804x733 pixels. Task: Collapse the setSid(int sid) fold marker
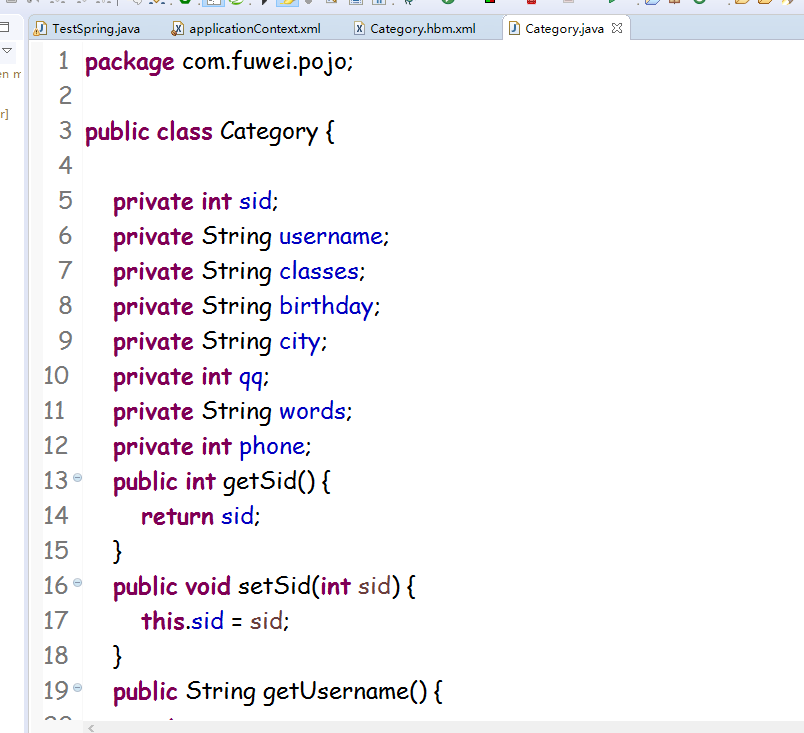pyautogui.click(x=77, y=583)
